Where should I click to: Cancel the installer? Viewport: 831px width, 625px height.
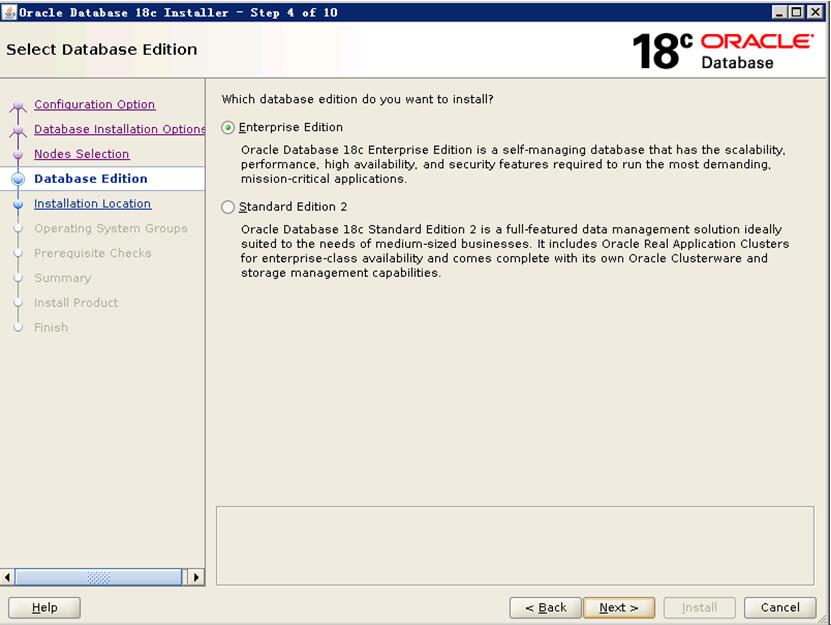point(780,608)
